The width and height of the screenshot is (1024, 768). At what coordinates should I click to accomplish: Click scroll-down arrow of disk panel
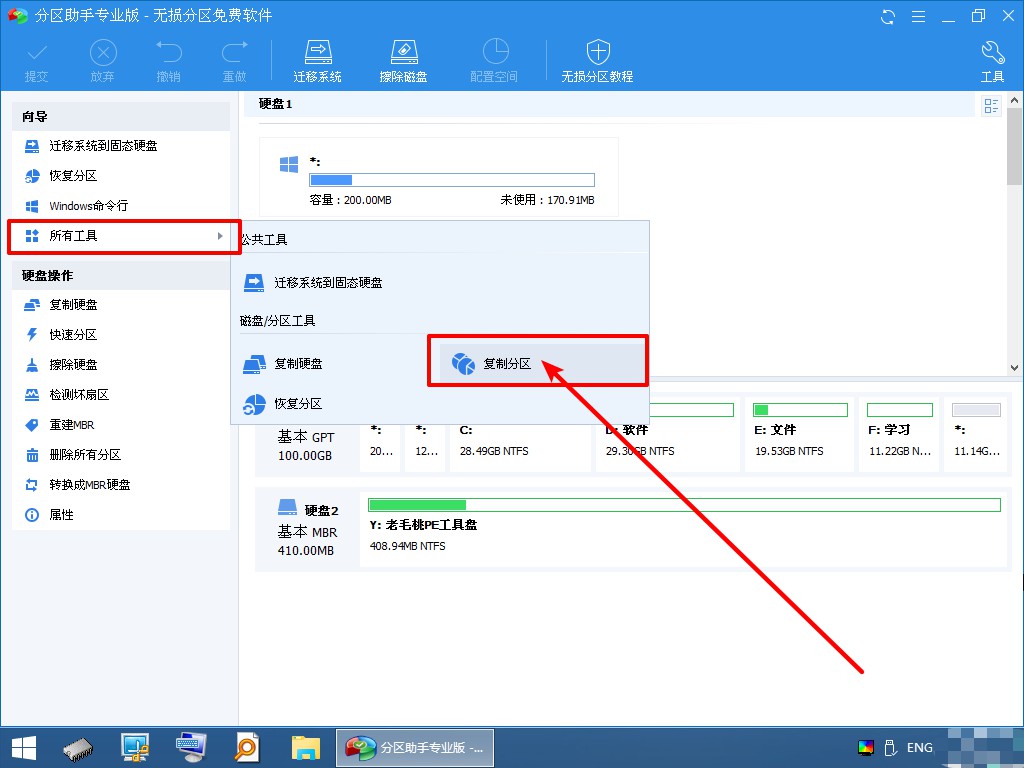[x=1014, y=368]
